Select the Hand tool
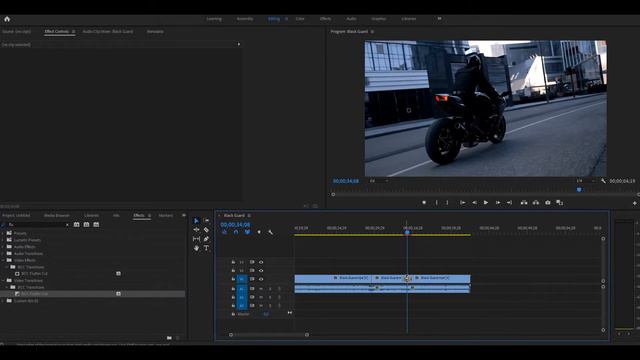 pos(196,248)
